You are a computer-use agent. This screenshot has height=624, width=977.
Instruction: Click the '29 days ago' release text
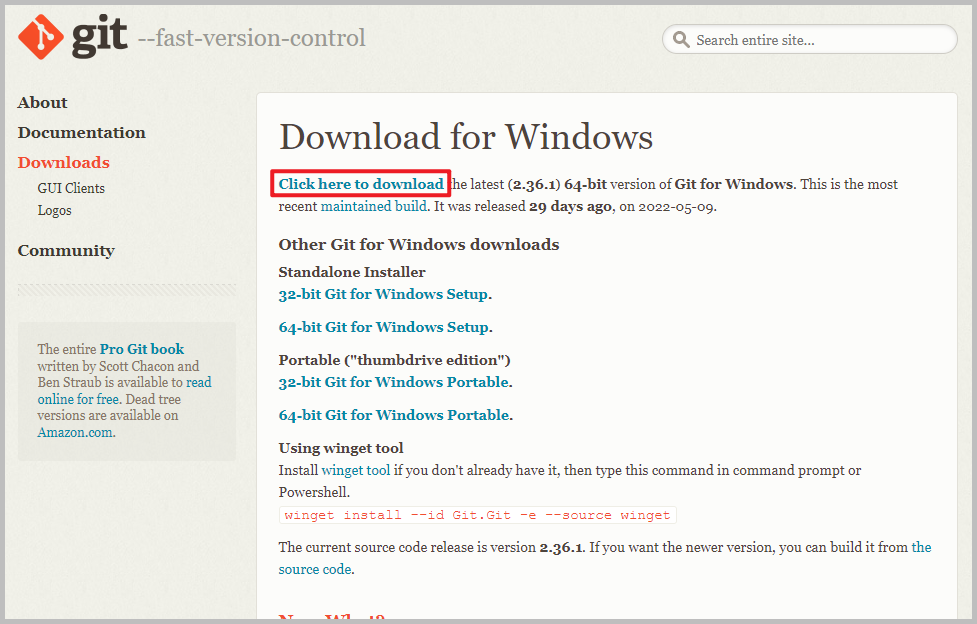(x=570, y=206)
